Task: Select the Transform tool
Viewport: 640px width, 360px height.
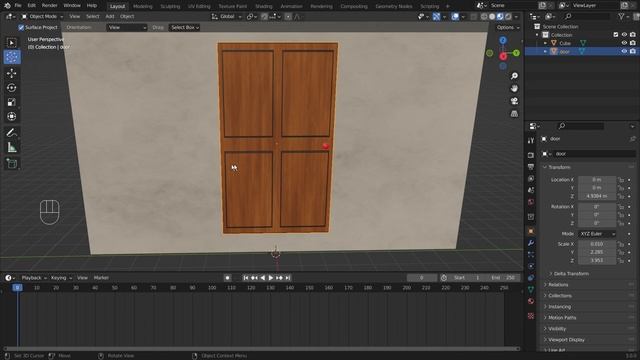Action: coord(11,116)
